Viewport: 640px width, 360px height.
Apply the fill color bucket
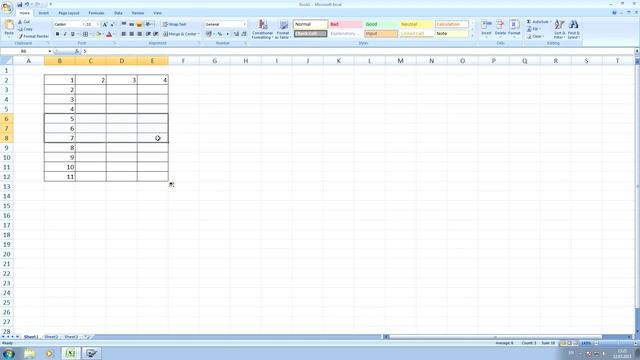point(98,34)
